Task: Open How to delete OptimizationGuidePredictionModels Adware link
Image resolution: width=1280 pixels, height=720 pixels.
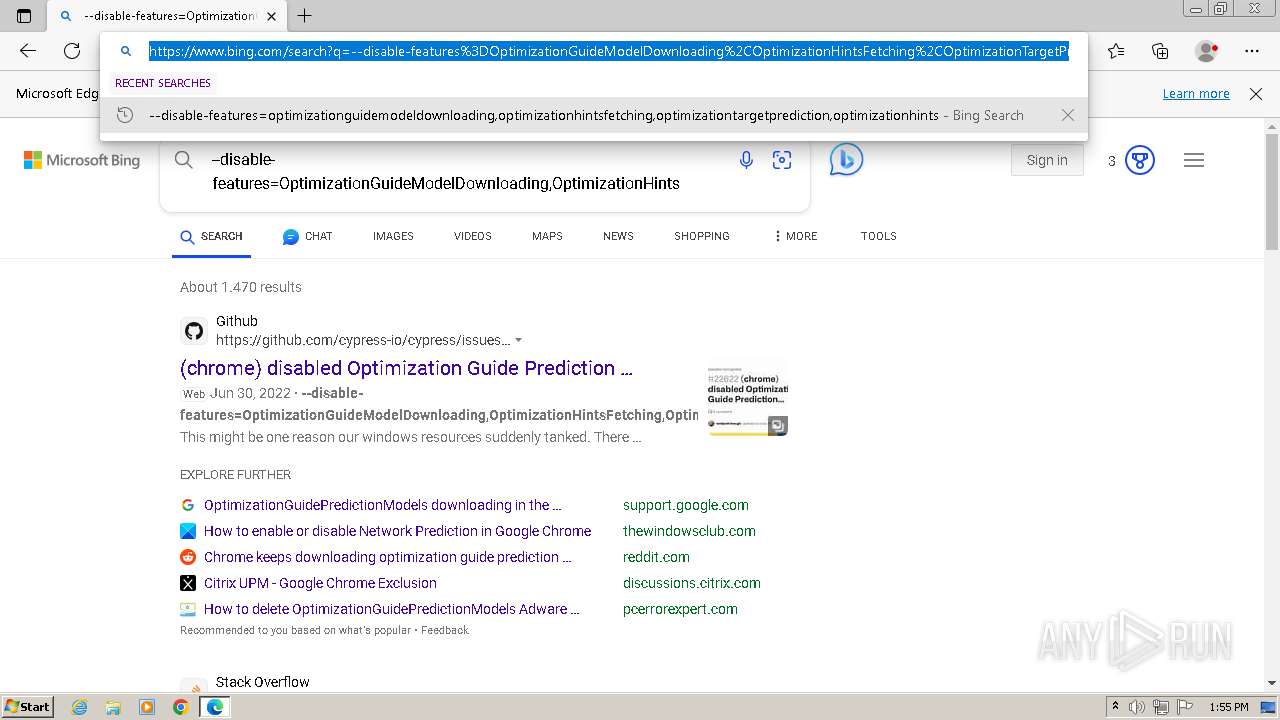Action: click(391, 609)
